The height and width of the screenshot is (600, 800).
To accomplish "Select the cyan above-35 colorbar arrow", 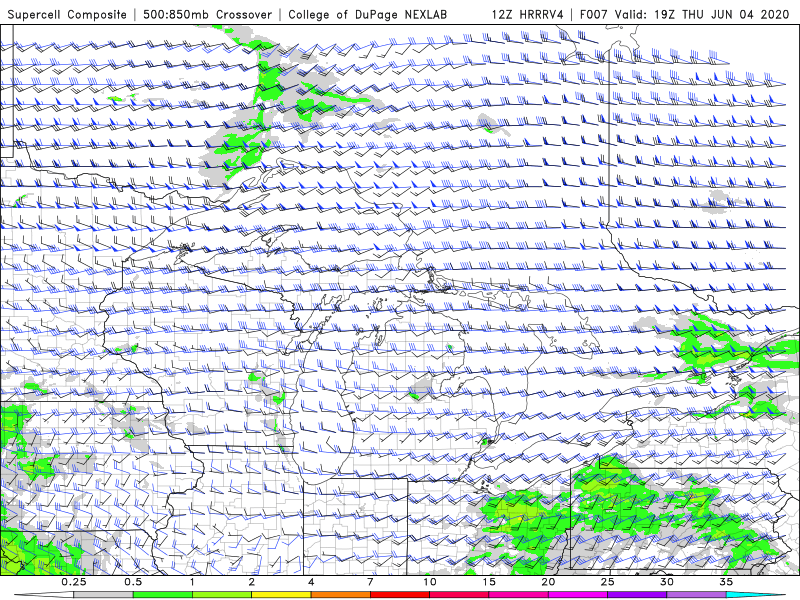I will coord(756,595).
